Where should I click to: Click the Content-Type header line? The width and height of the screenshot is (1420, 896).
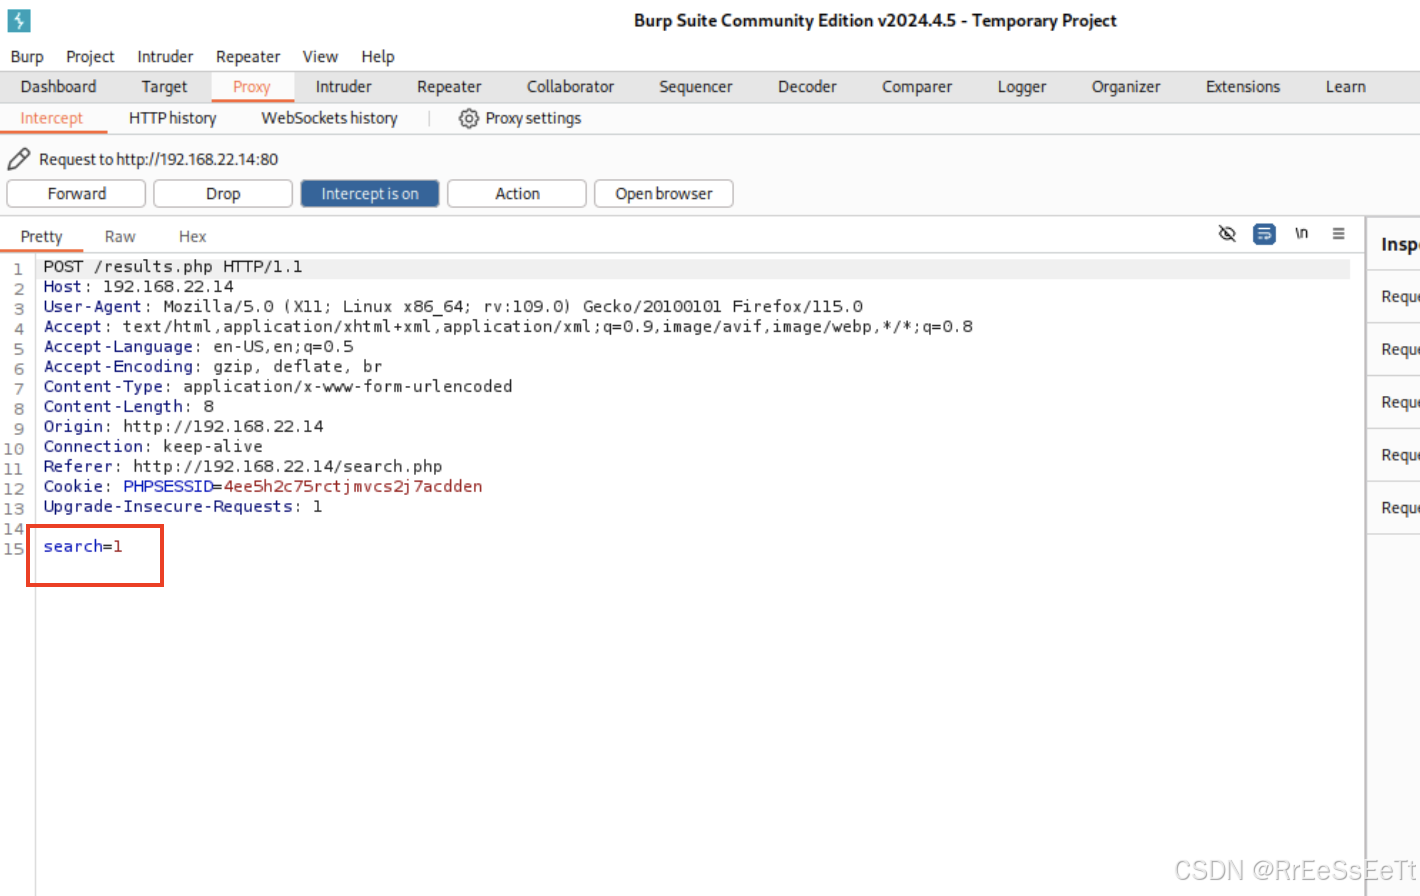[x=278, y=387]
